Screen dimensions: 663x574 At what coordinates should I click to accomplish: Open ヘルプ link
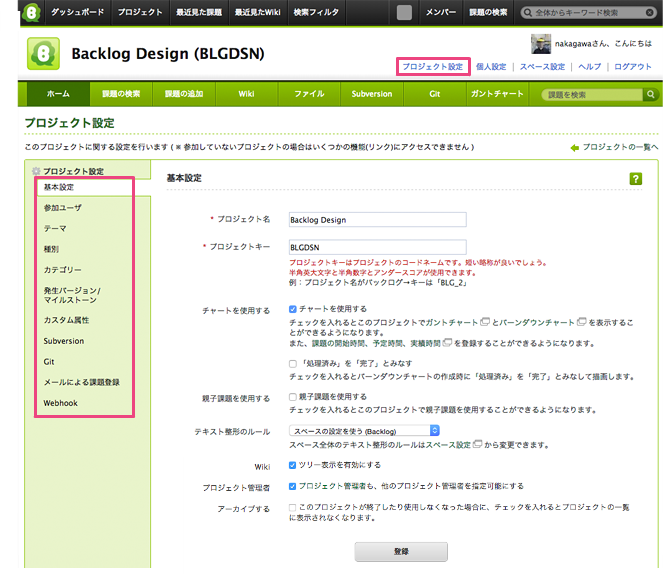(589, 67)
